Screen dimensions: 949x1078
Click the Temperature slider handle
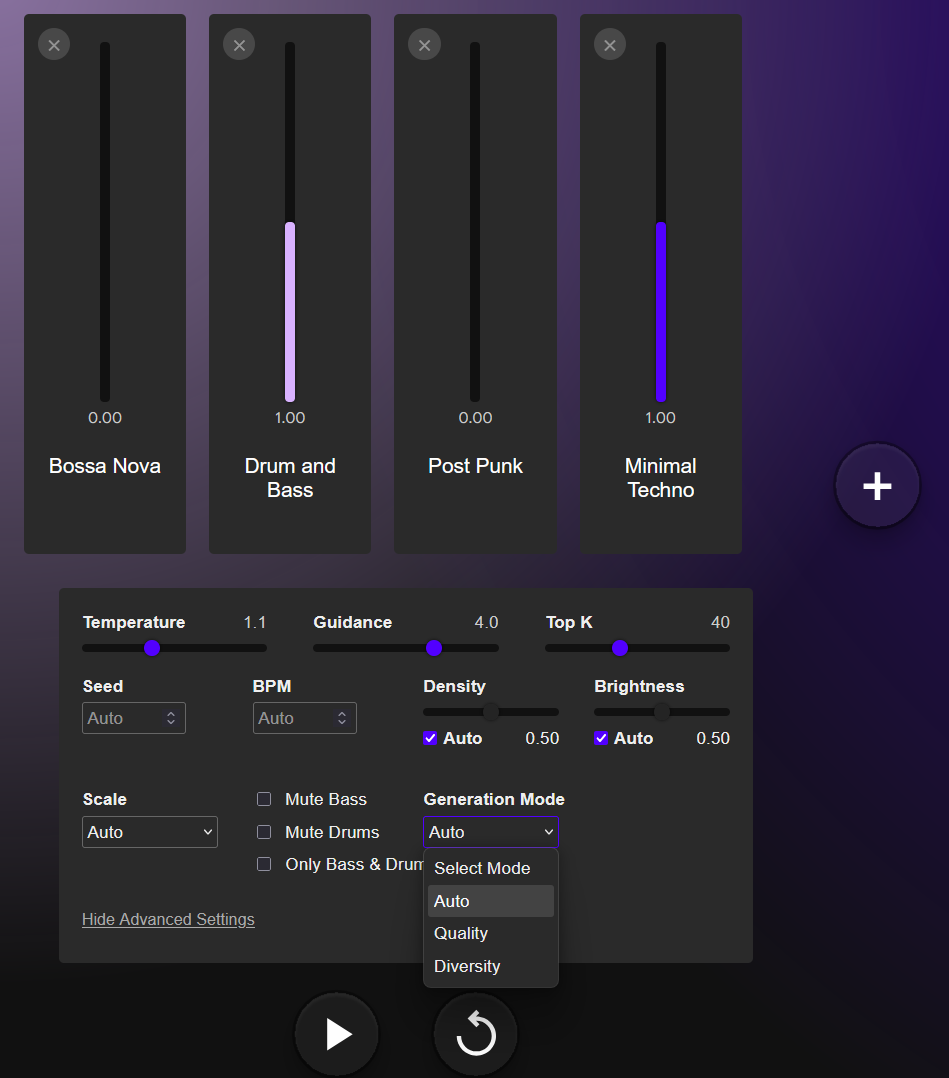[152, 648]
